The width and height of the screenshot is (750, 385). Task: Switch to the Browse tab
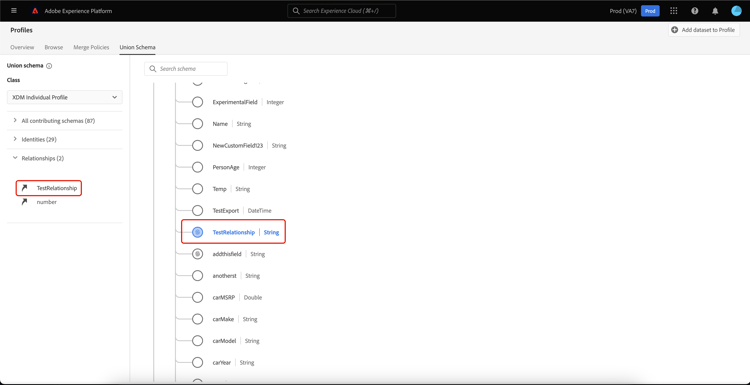pyautogui.click(x=54, y=47)
